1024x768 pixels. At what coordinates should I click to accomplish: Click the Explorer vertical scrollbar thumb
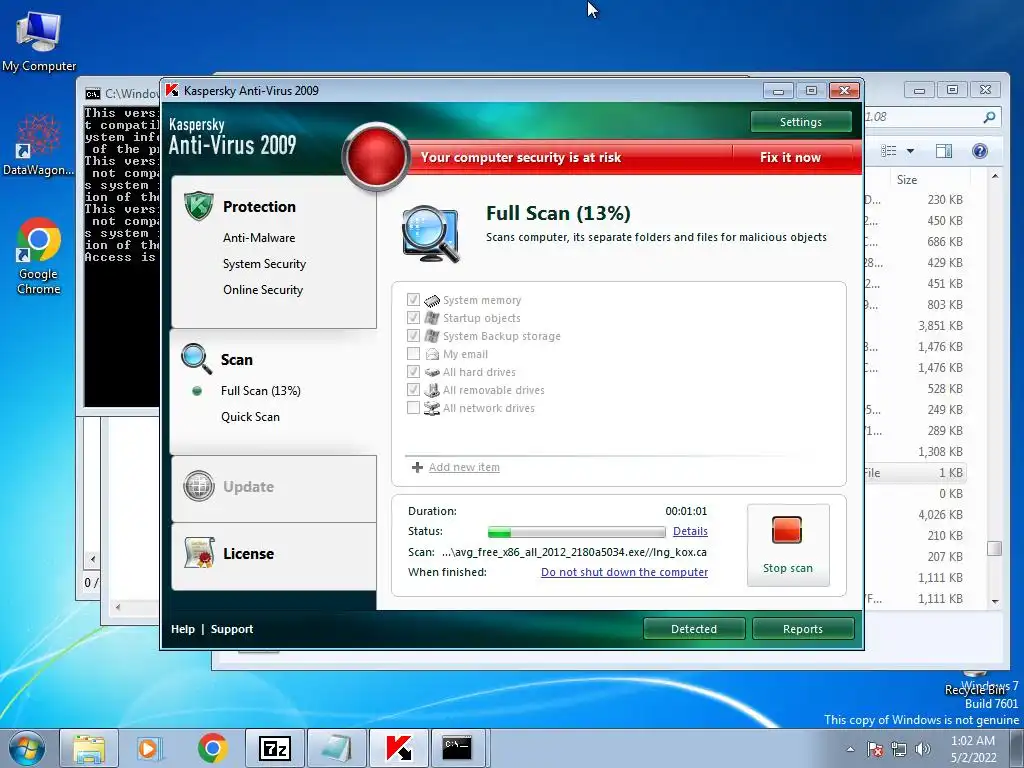(994, 548)
